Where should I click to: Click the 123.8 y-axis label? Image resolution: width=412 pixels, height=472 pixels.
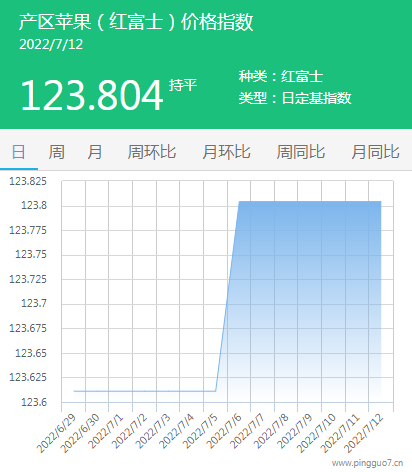point(34,205)
